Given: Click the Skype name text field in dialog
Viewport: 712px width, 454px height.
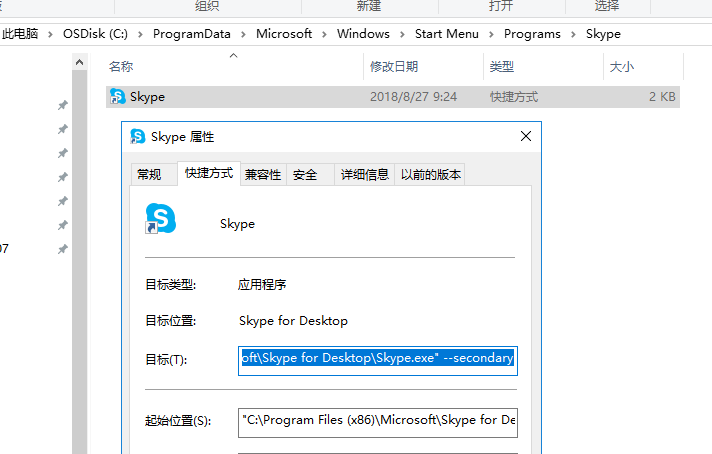Looking at the screenshot, I should (x=237, y=224).
